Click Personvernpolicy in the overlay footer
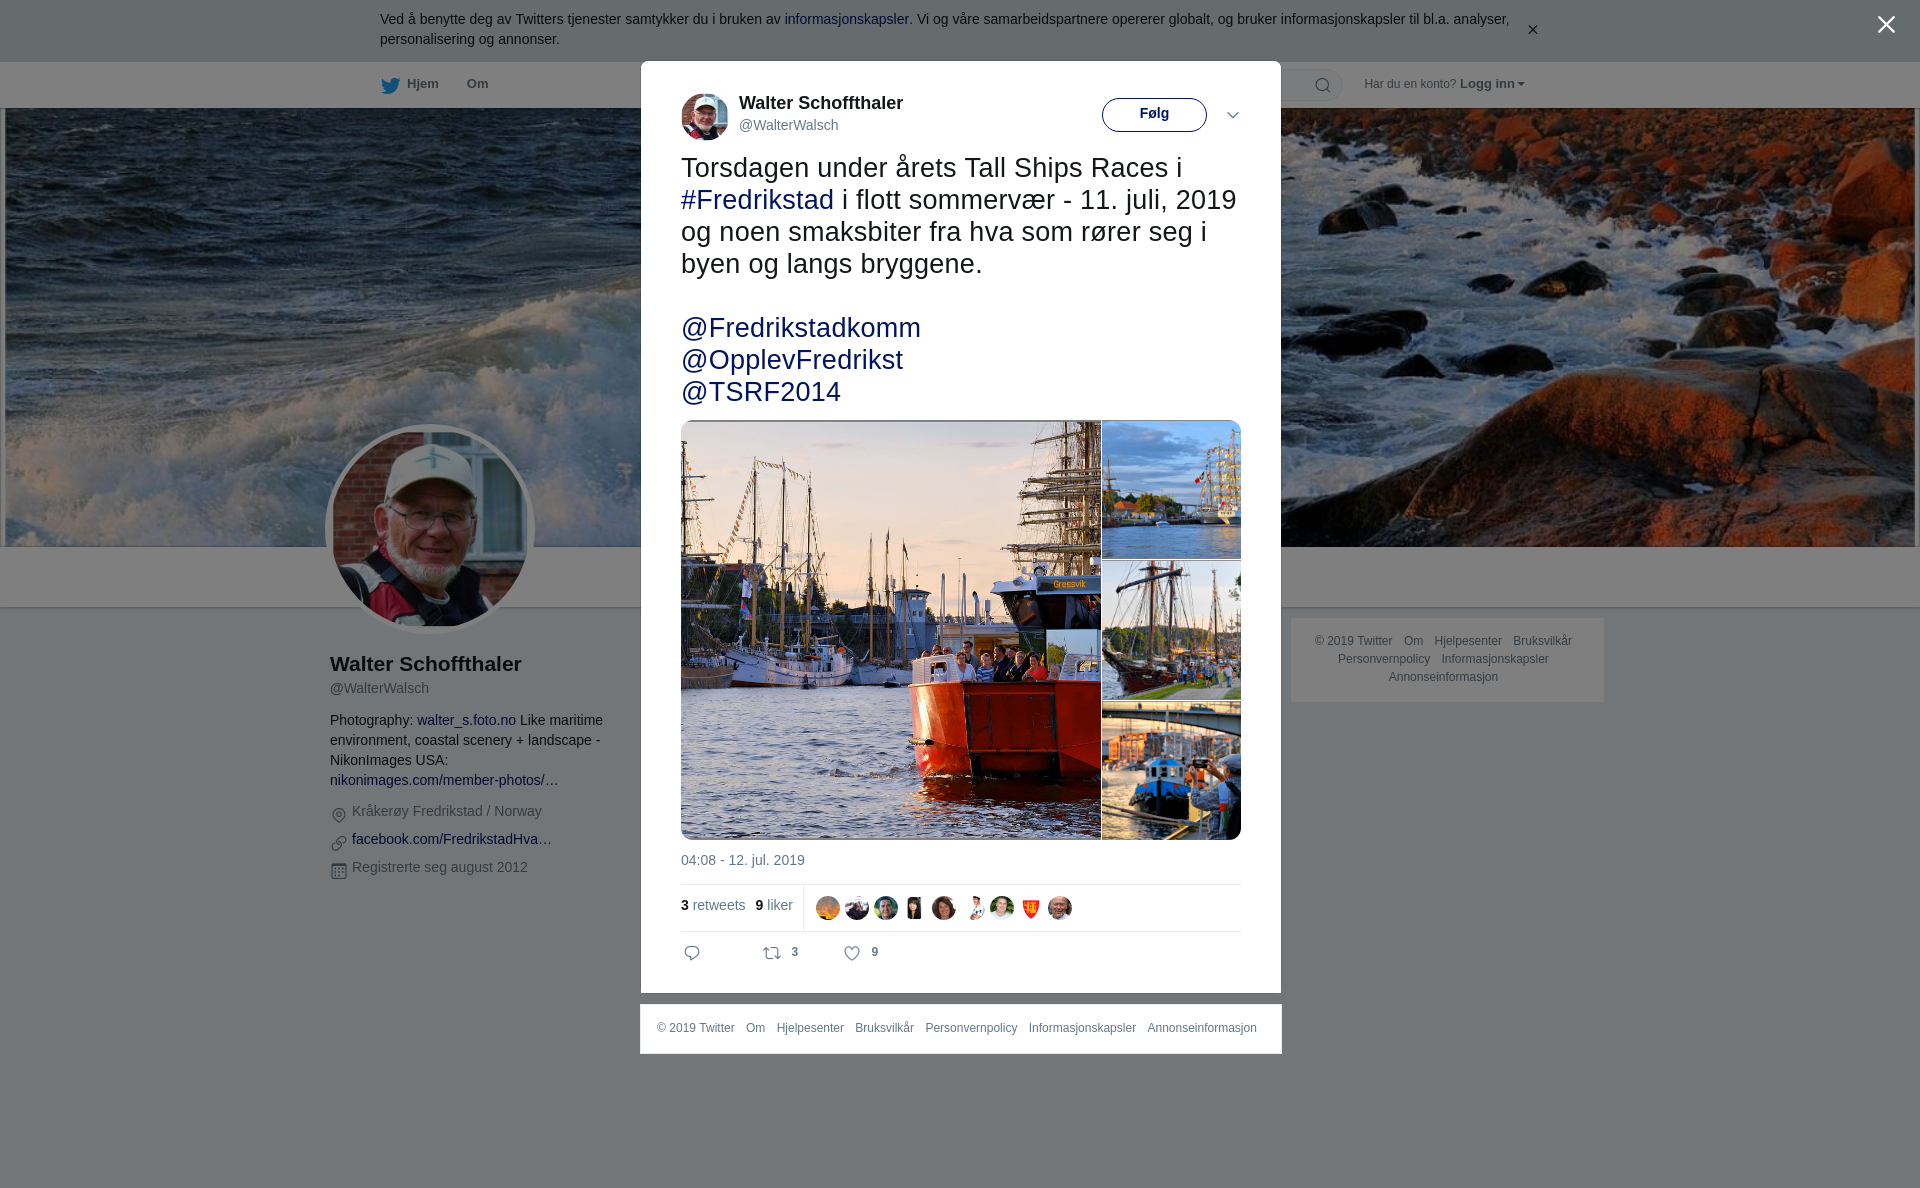Image resolution: width=1920 pixels, height=1188 pixels. click(971, 1028)
